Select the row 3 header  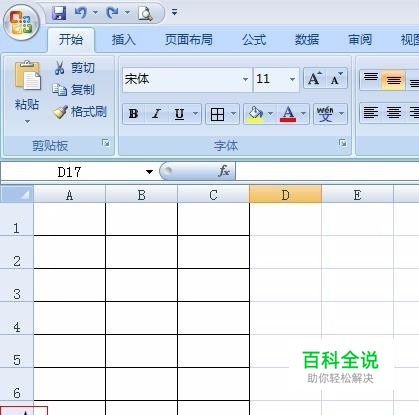tap(17, 285)
